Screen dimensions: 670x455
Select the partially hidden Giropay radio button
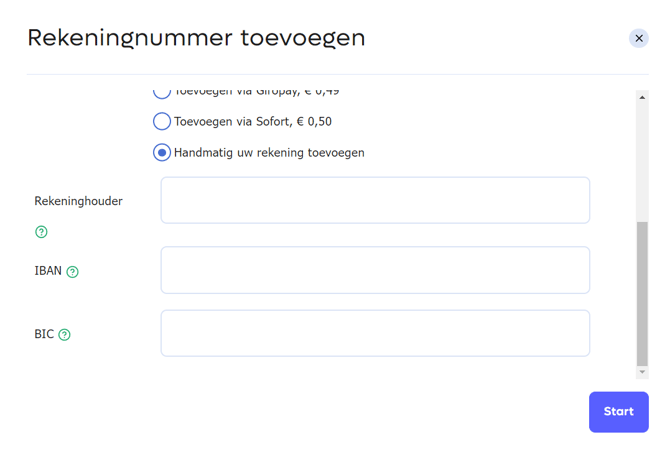click(x=162, y=92)
